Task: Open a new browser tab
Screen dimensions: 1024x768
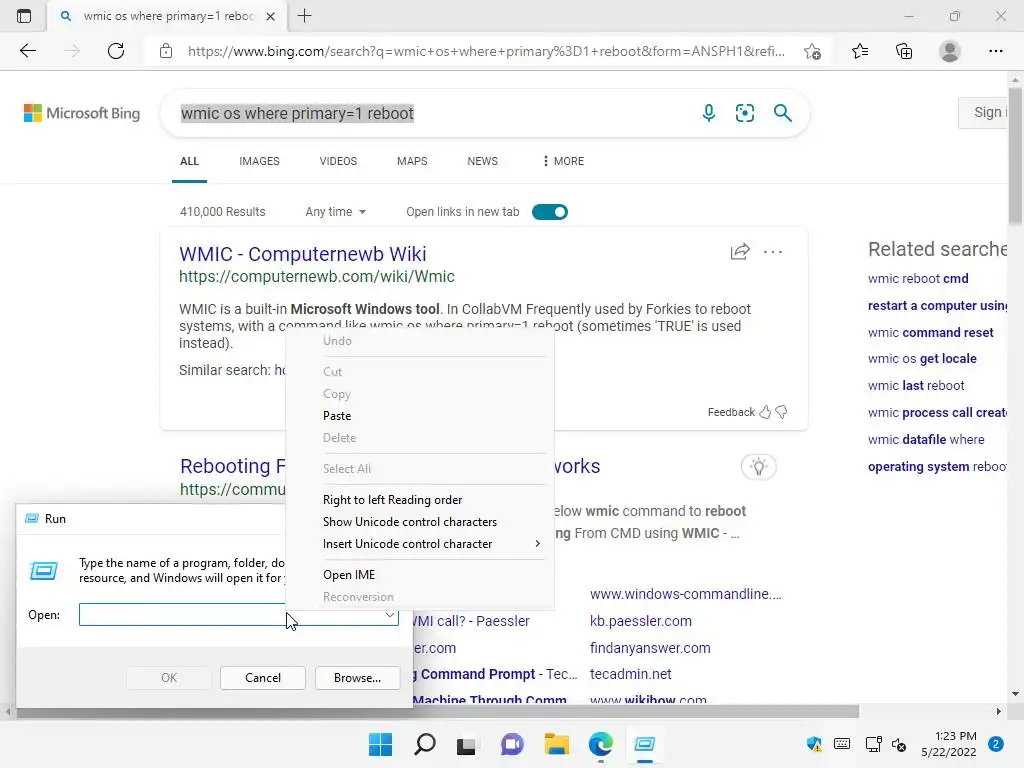Action: pos(304,16)
